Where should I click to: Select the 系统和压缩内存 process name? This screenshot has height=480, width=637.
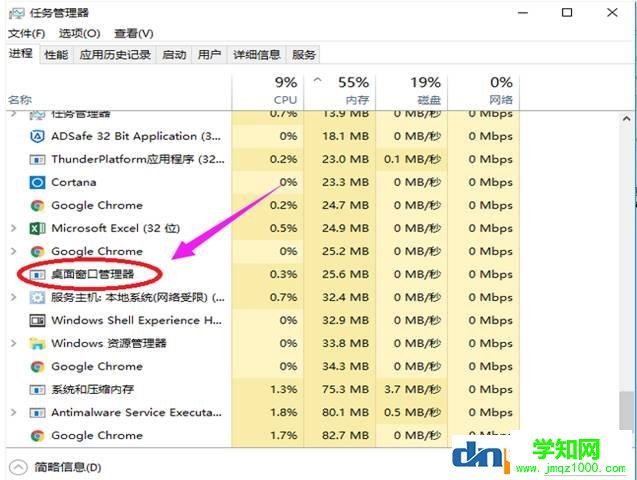93,390
